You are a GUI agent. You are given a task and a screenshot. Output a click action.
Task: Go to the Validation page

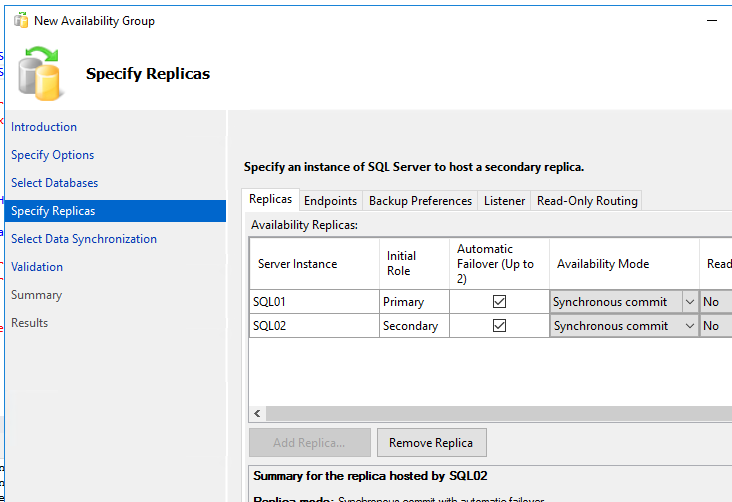tap(37, 267)
